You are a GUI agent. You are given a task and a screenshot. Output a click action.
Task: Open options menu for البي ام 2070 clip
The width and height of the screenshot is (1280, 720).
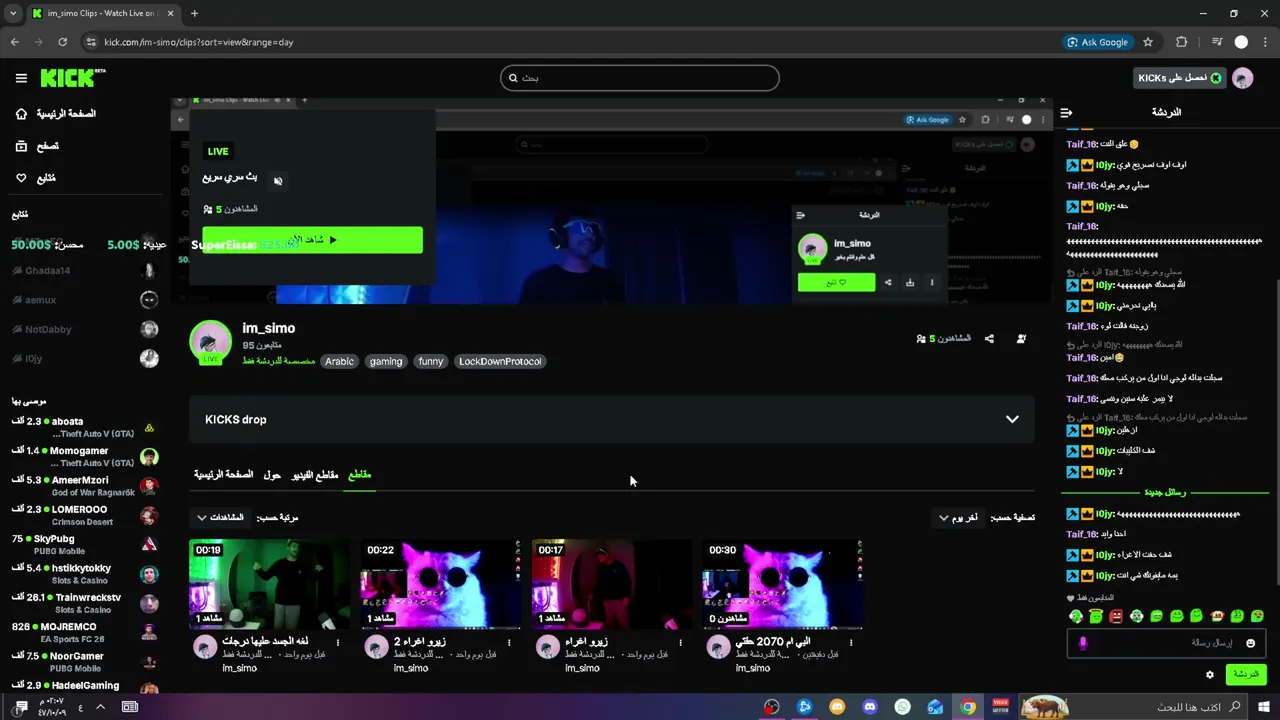coord(851,642)
